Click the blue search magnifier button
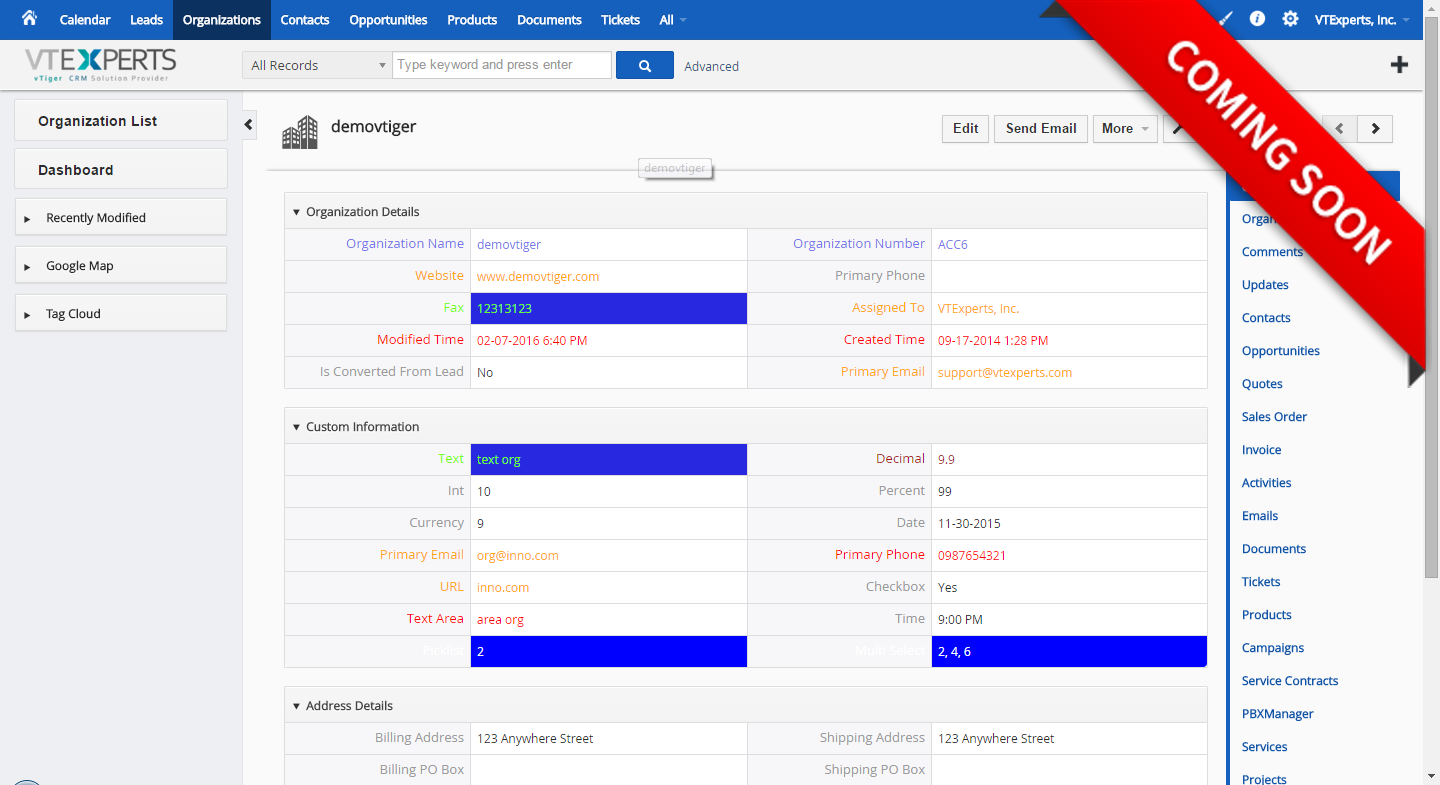The width and height of the screenshot is (1440, 785). click(645, 65)
